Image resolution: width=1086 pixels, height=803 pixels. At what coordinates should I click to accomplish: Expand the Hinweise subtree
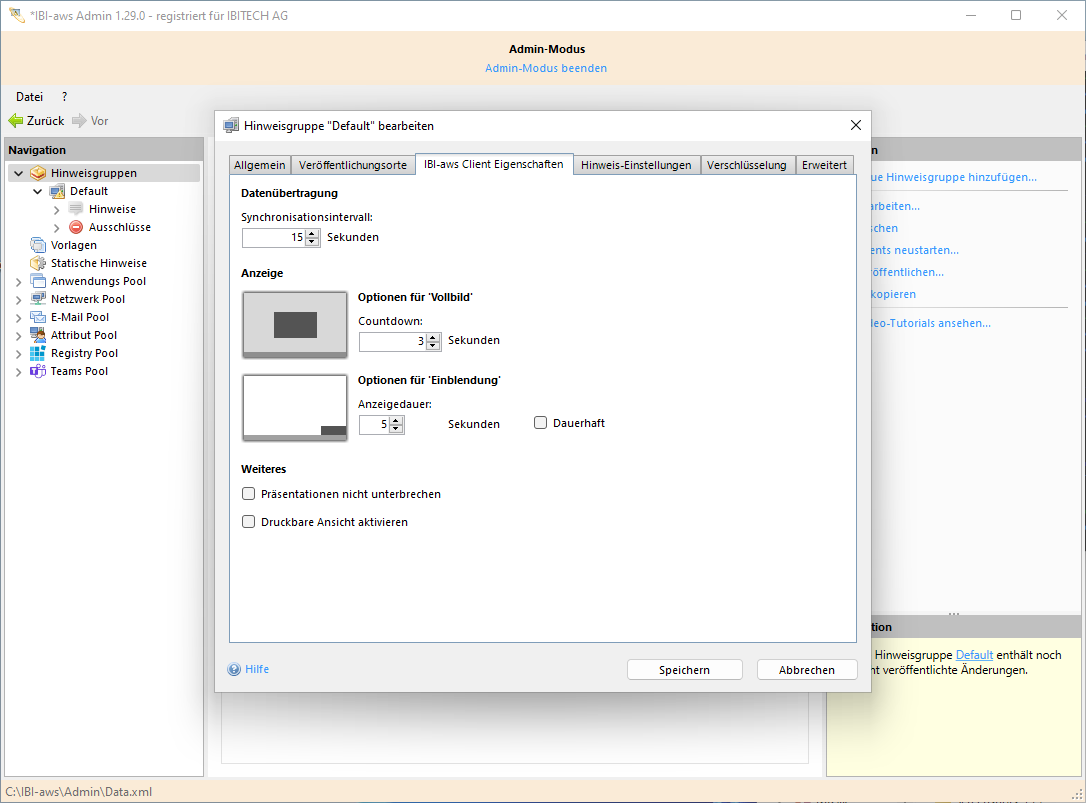click(57, 209)
